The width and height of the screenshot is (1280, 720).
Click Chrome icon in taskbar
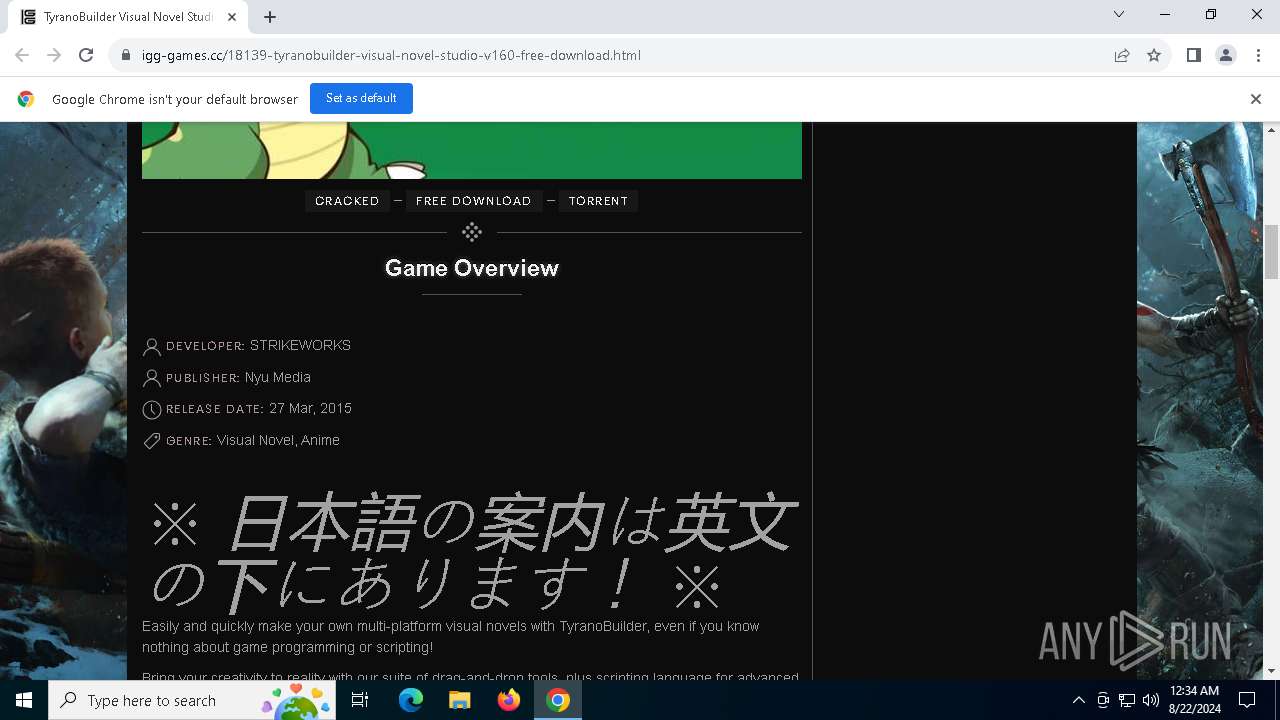click(x=558, y=700)
